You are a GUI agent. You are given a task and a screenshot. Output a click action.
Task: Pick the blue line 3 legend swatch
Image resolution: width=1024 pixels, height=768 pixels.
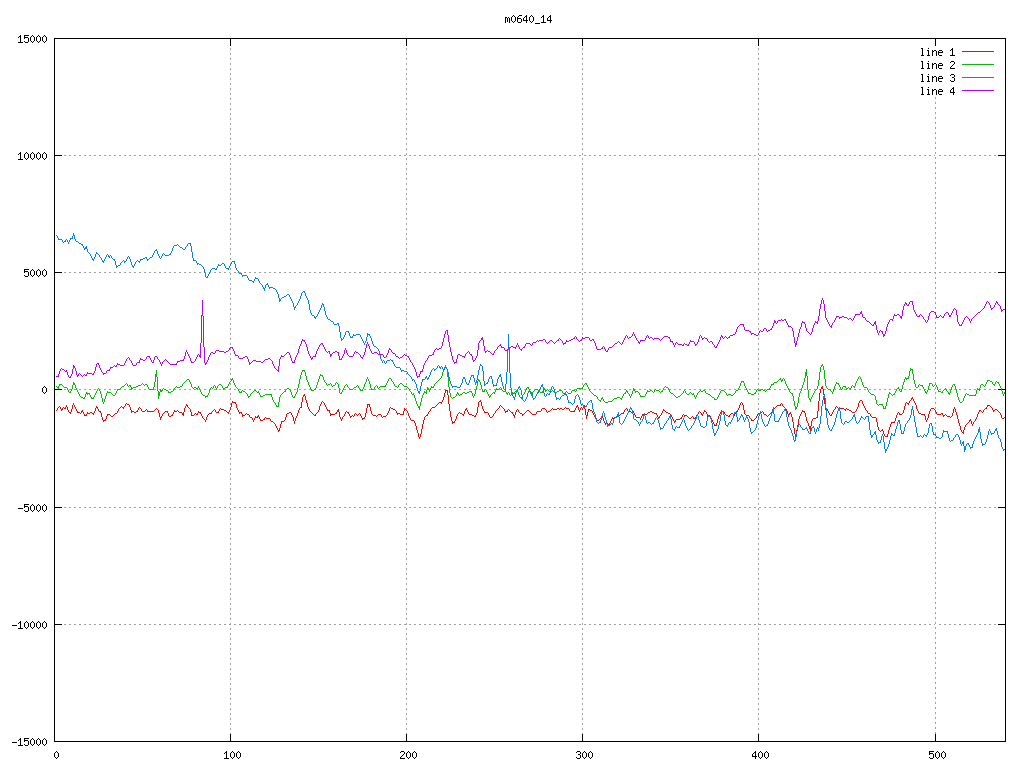click(x=978, y=78)
